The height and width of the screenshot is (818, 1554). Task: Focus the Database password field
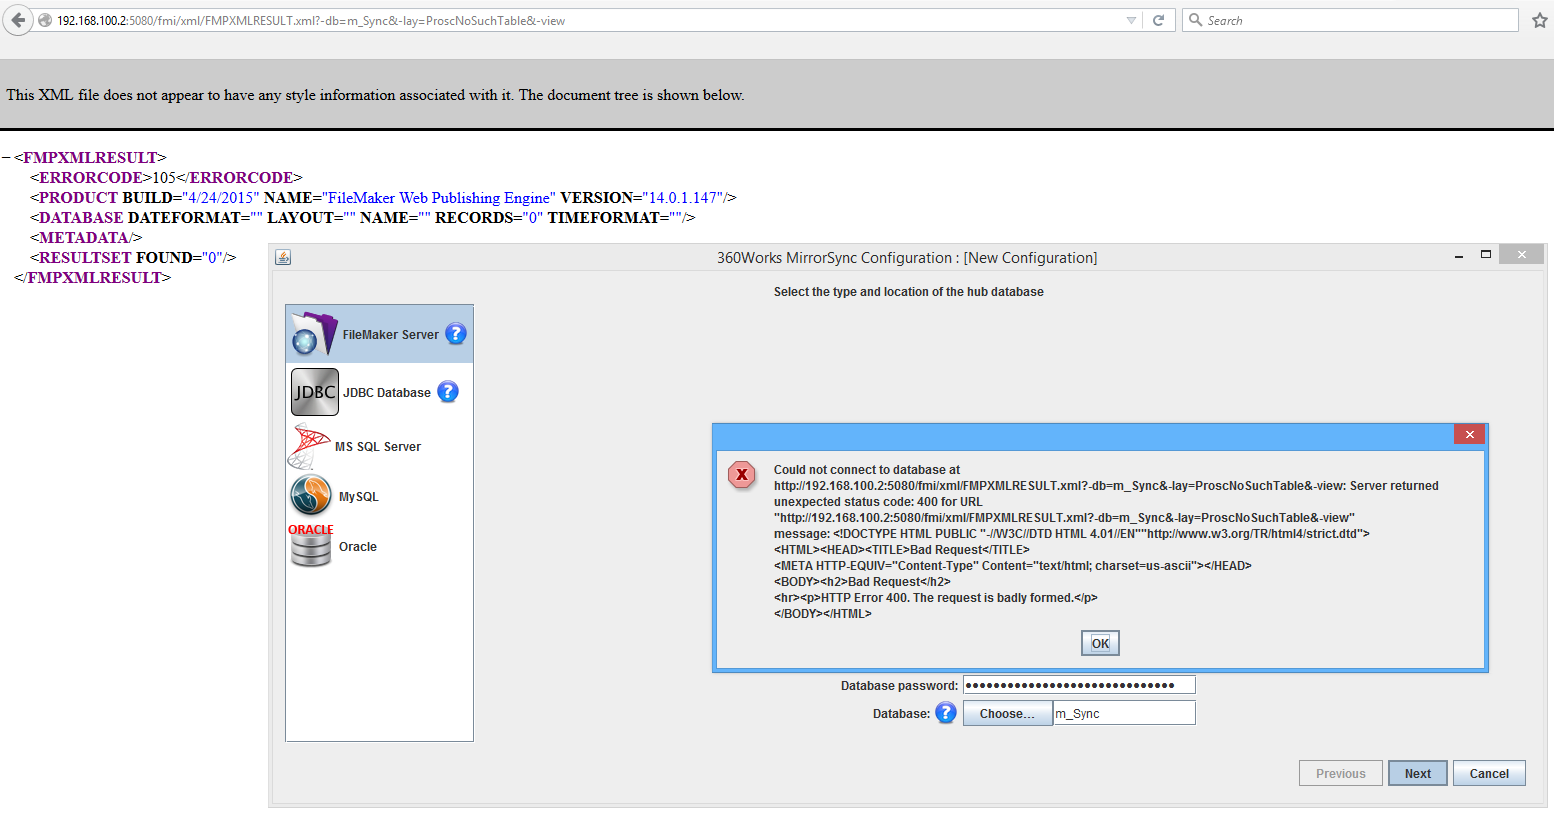1079,685
